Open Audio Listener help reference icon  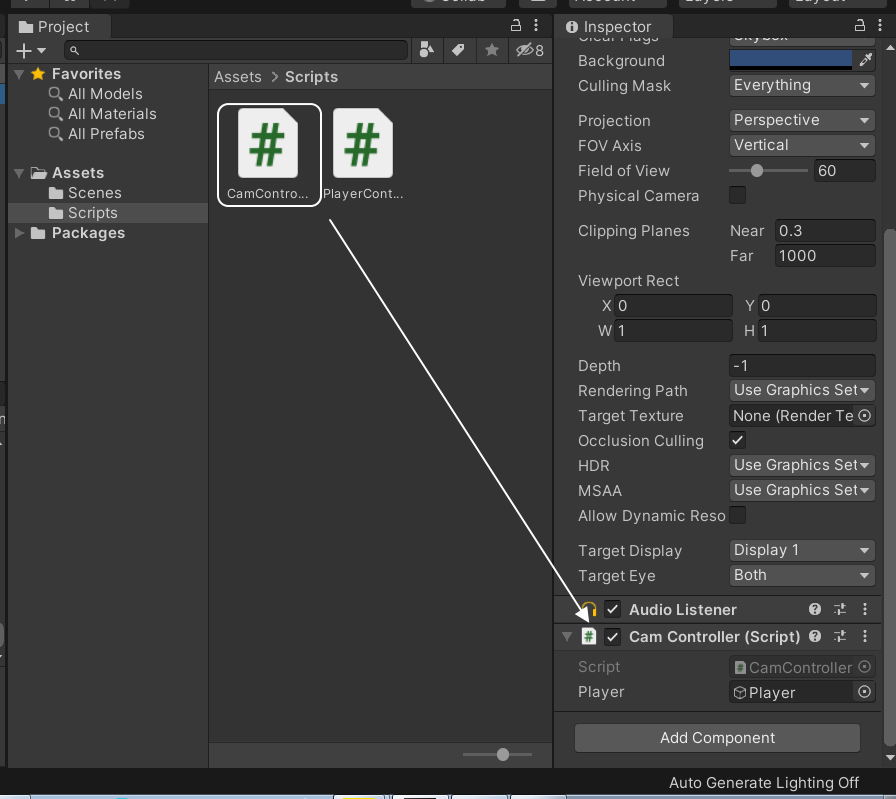coord(815,609)
